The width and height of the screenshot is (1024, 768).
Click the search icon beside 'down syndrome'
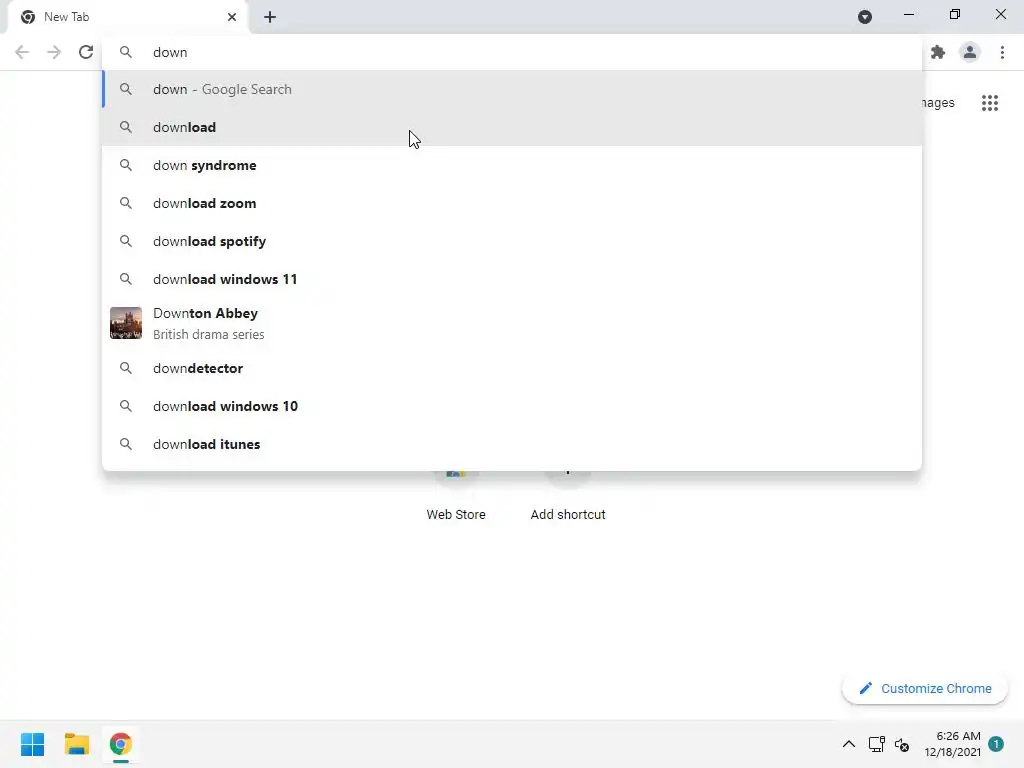click(x=125, y=165)
